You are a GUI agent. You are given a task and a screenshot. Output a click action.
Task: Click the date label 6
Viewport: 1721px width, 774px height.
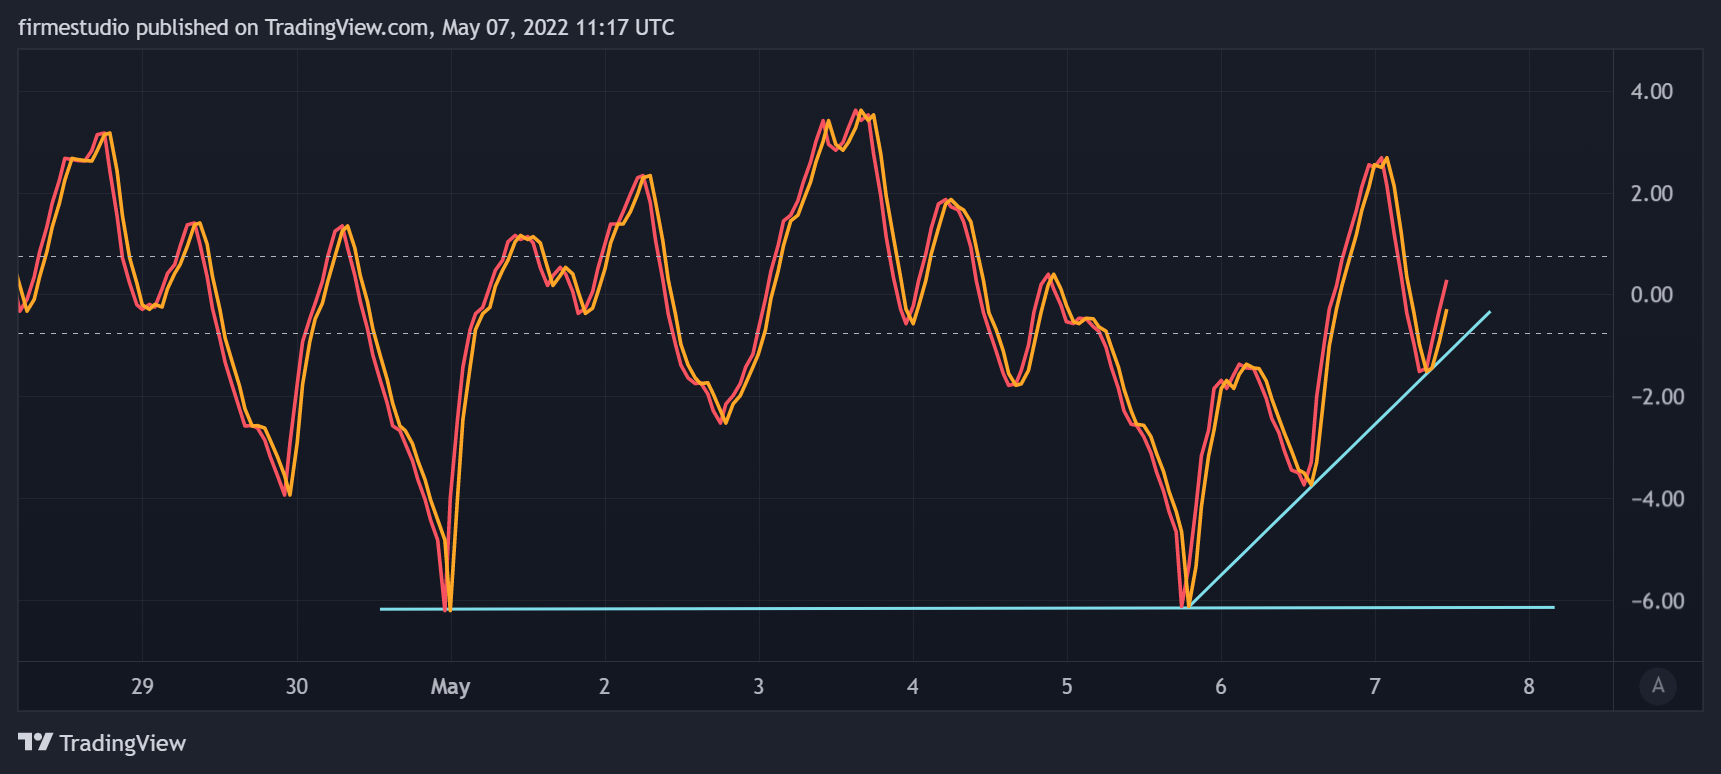pos(1220,686)
